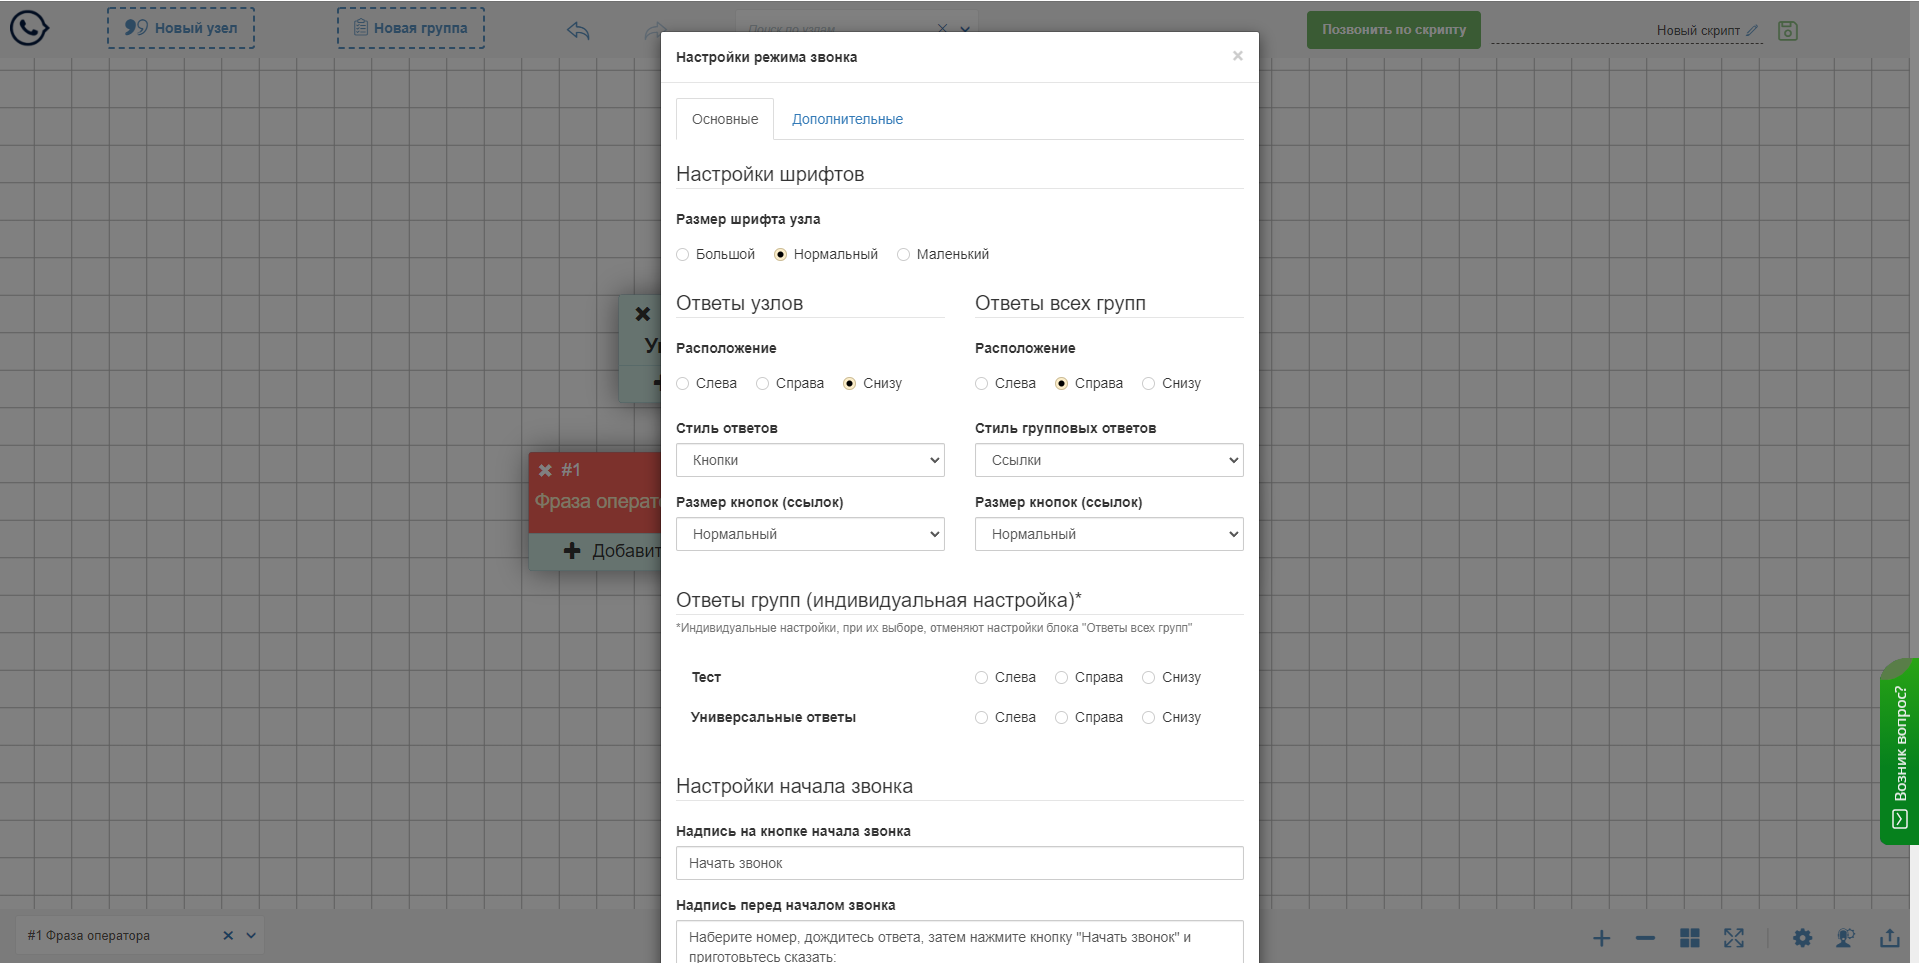This screenshot has height=963, width=1919.
Task: Click the Новая группа button
Action: [x=411, y=28]
